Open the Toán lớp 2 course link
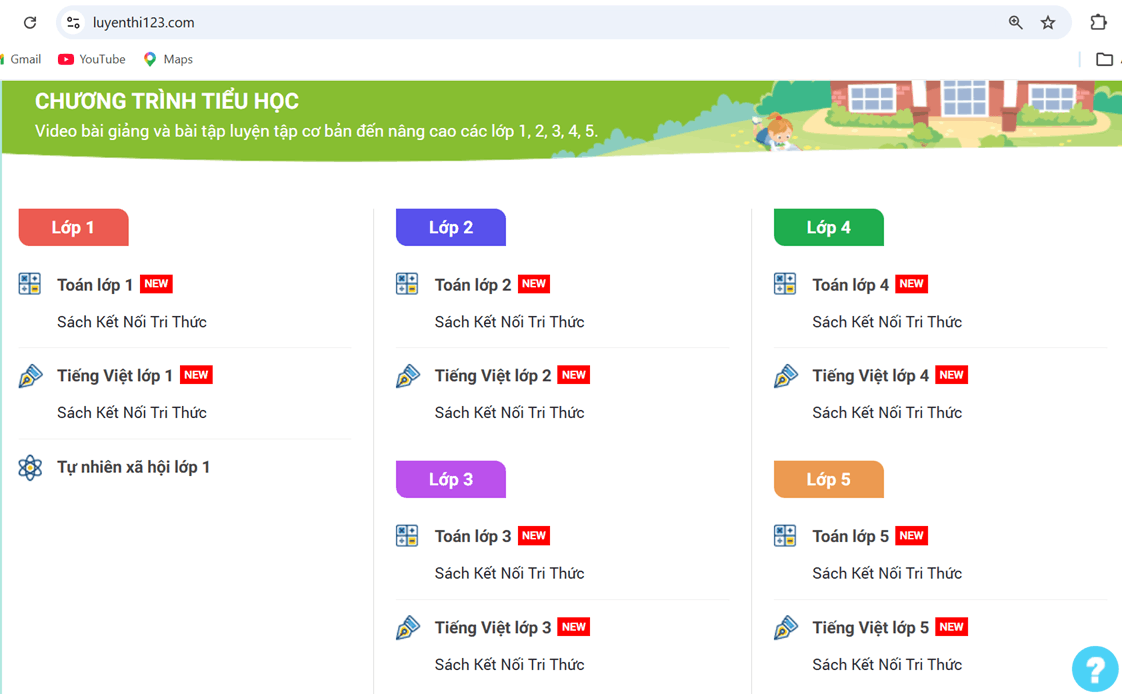This screenshot has height=694, width=1122. 473,285
